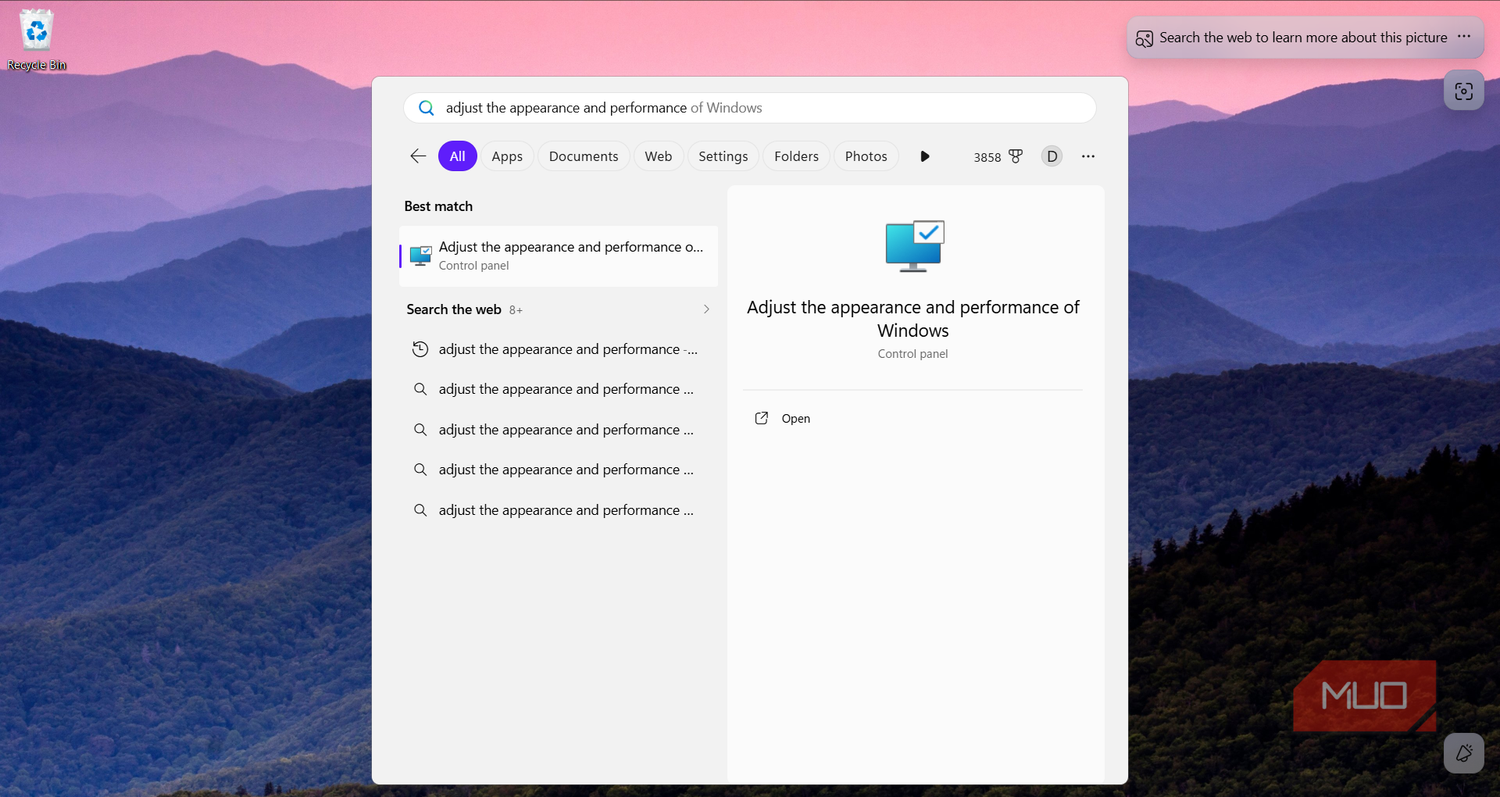Show more filters with the play arrow
This screenshot has height=797, width=1500.
(x=925, y=156)
